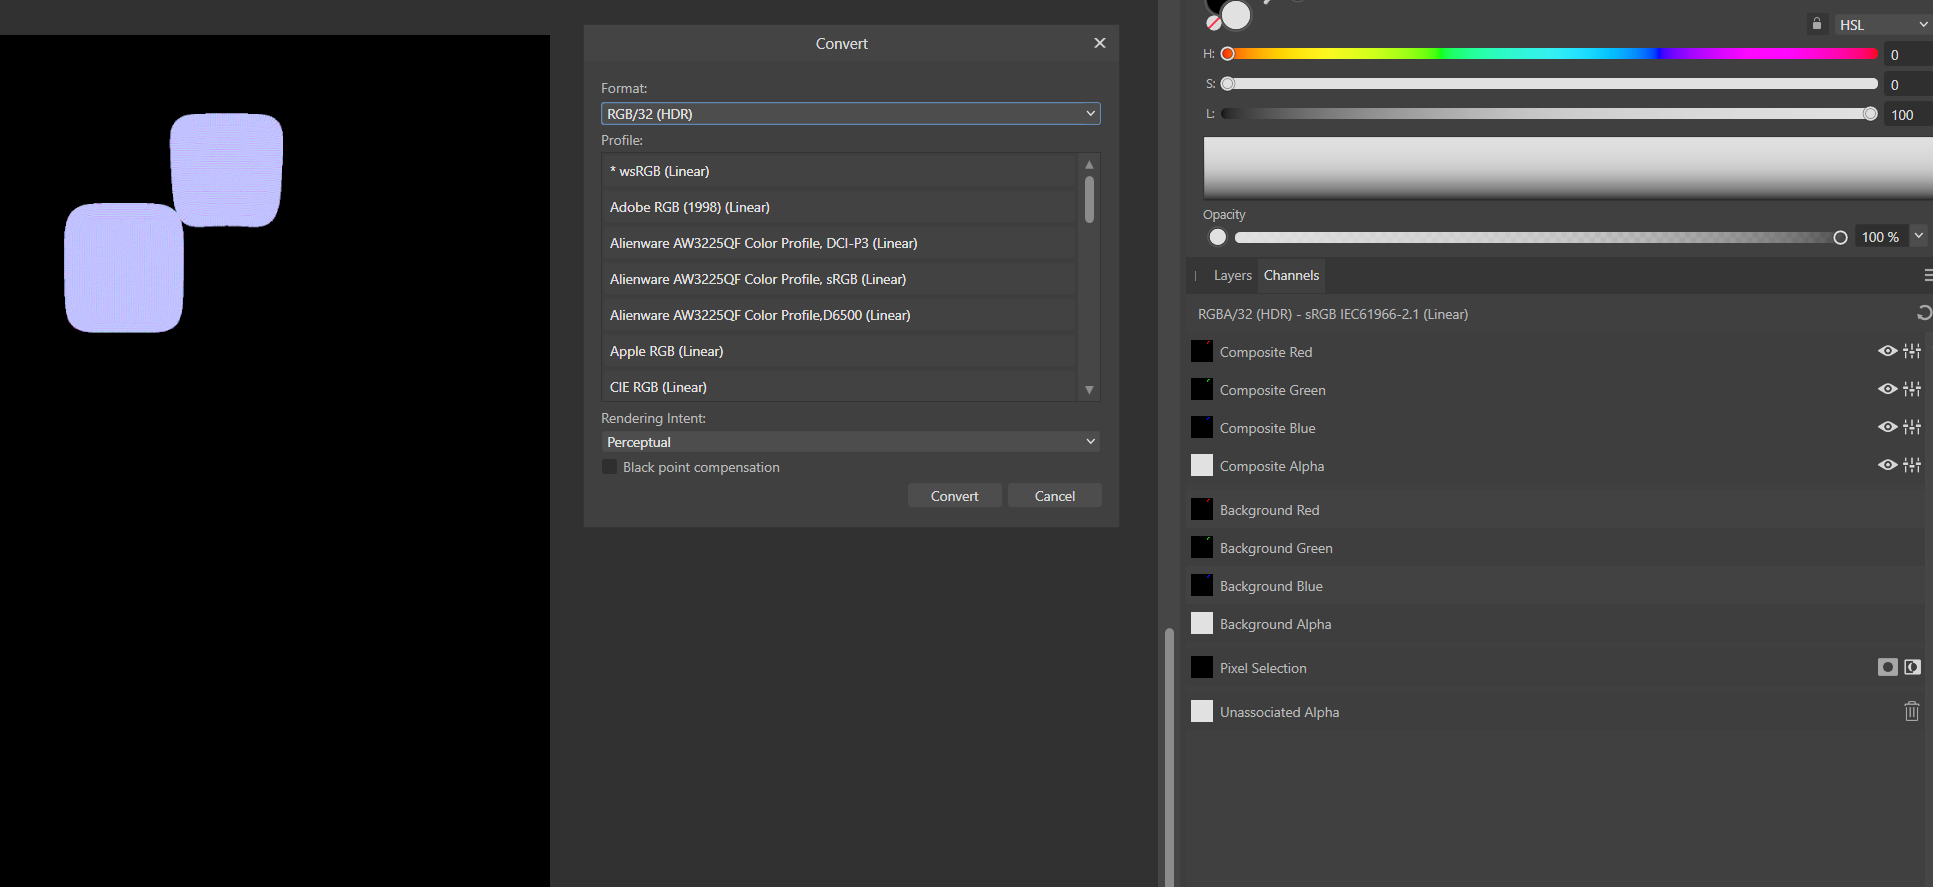
Task: Delete the Unassociated Alpha spare channel
Action: [1911, 711]
